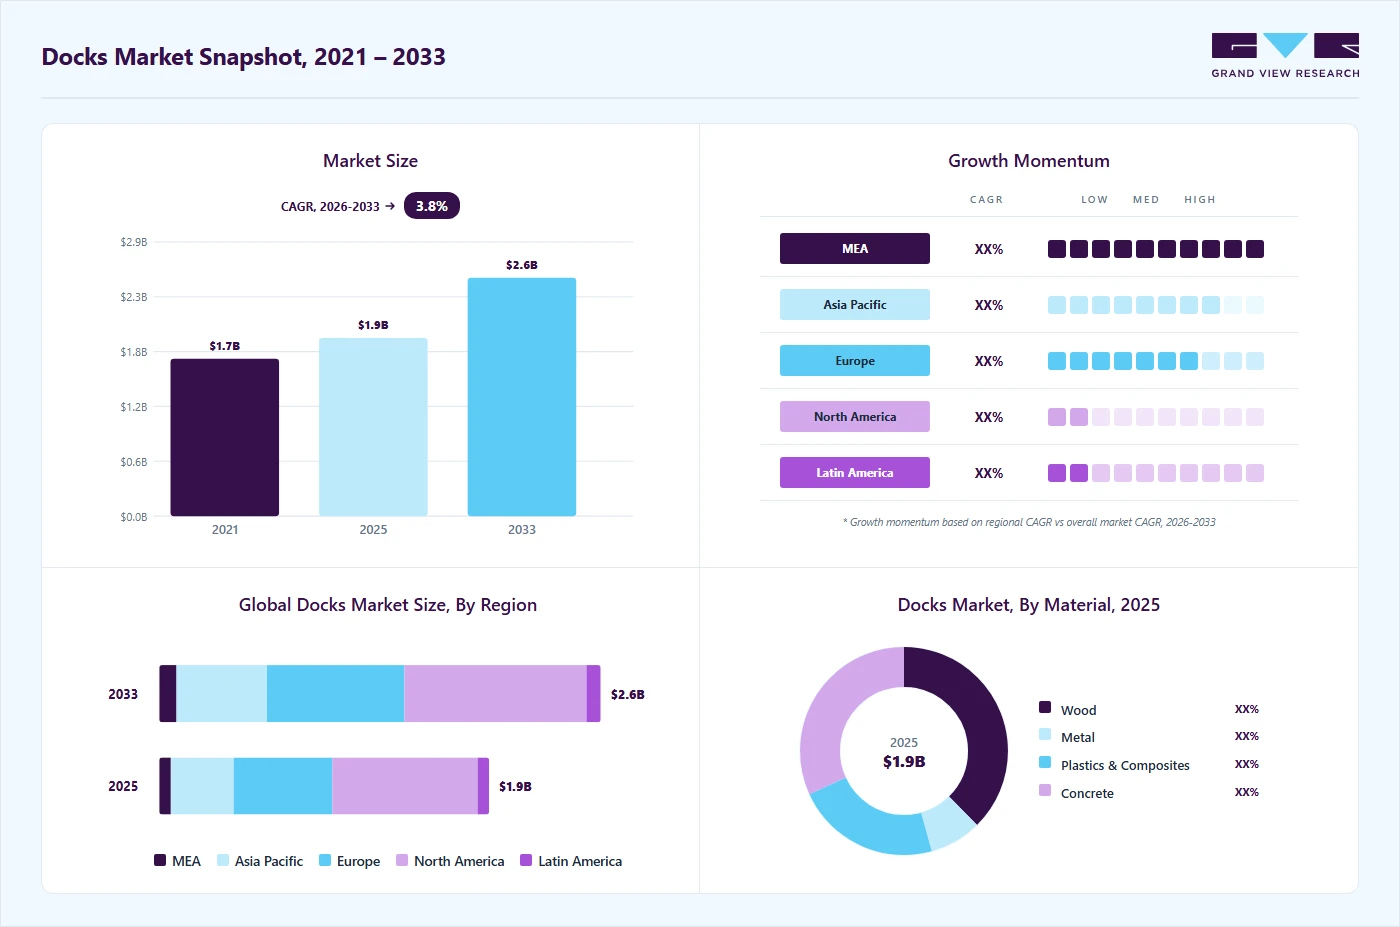Select the MEA region label
This screenshot has width=1400, height=927.
855,249
